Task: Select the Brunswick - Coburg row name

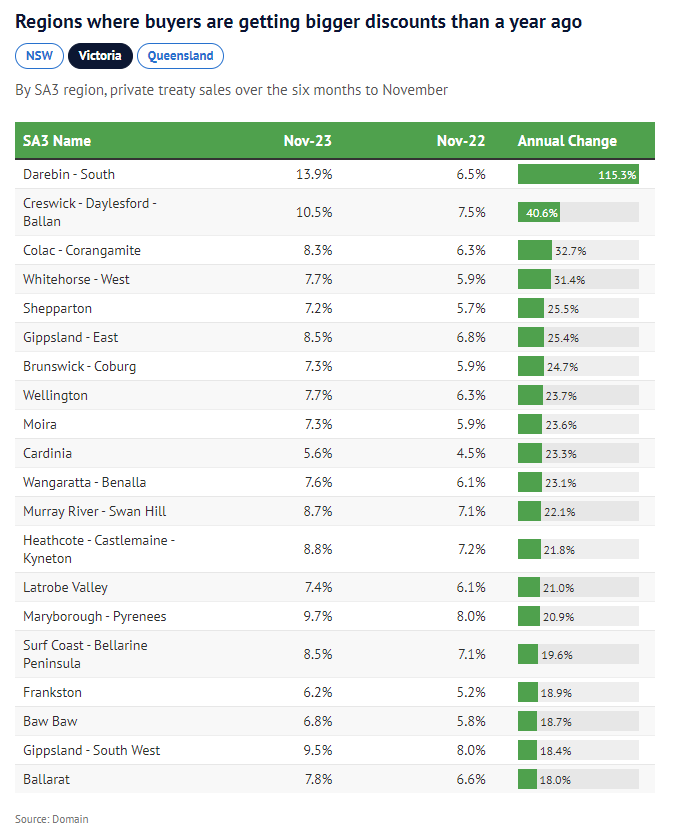Action: click(x=79, y=366)
